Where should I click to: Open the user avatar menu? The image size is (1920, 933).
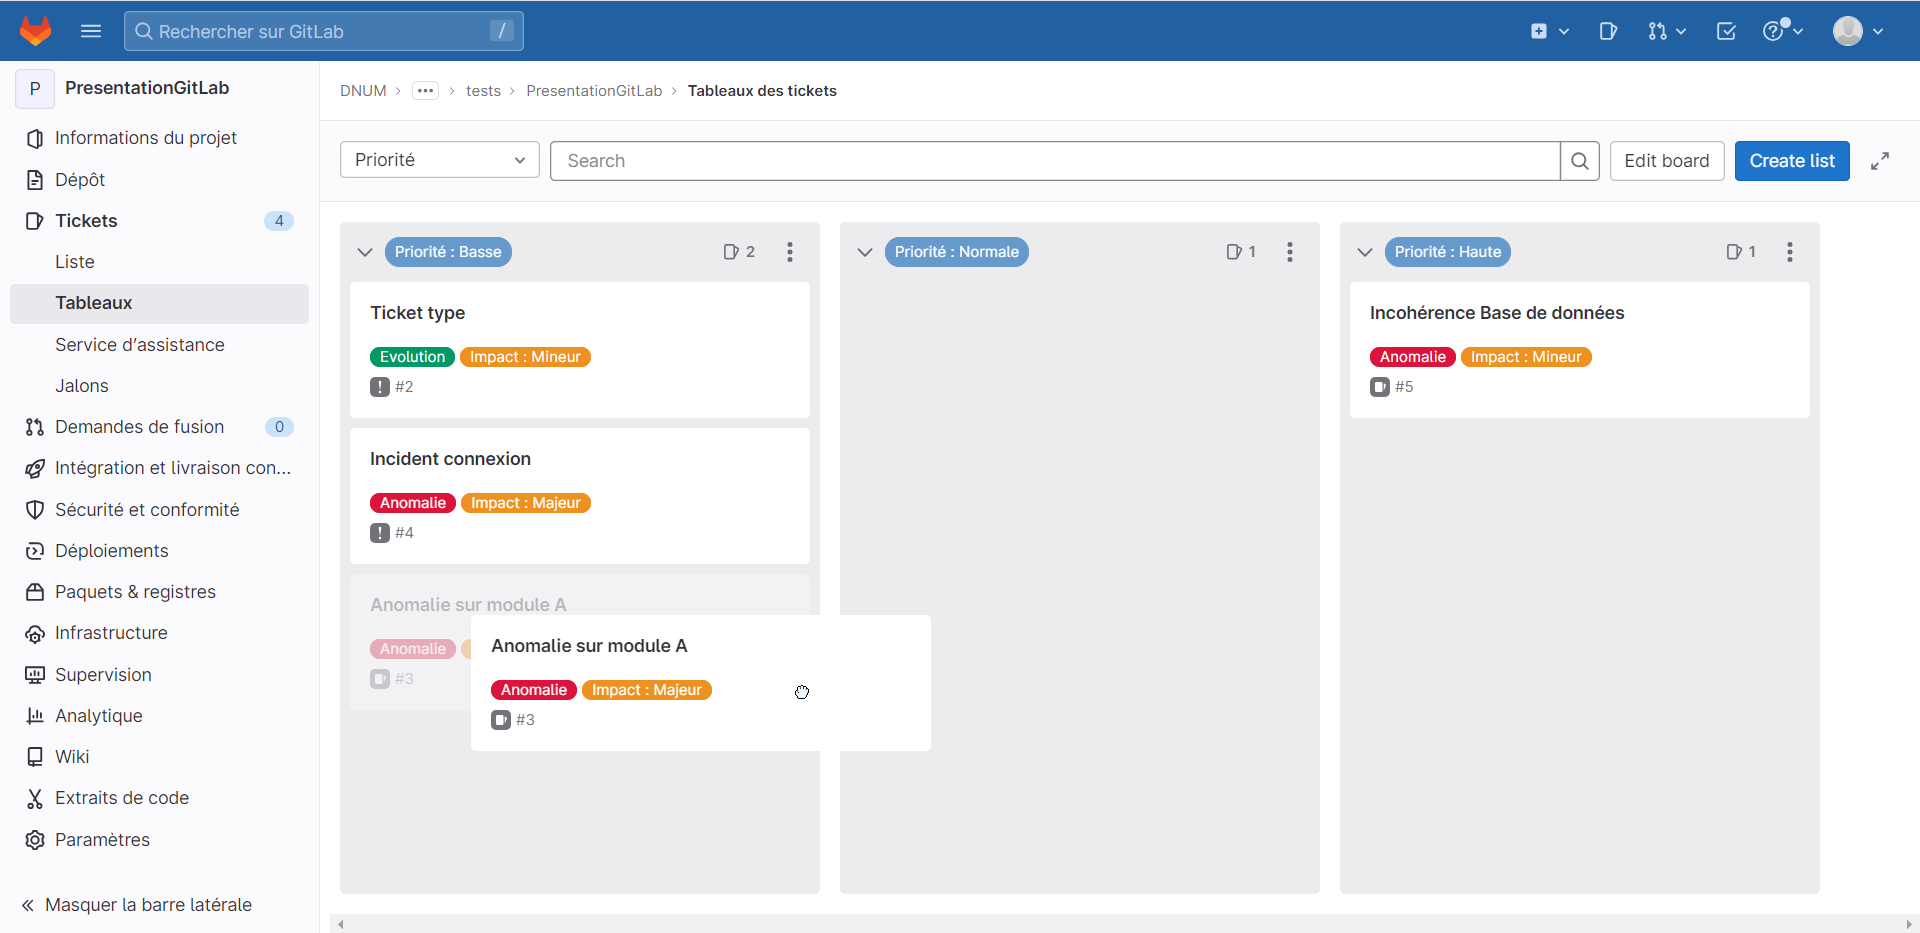1857,31
